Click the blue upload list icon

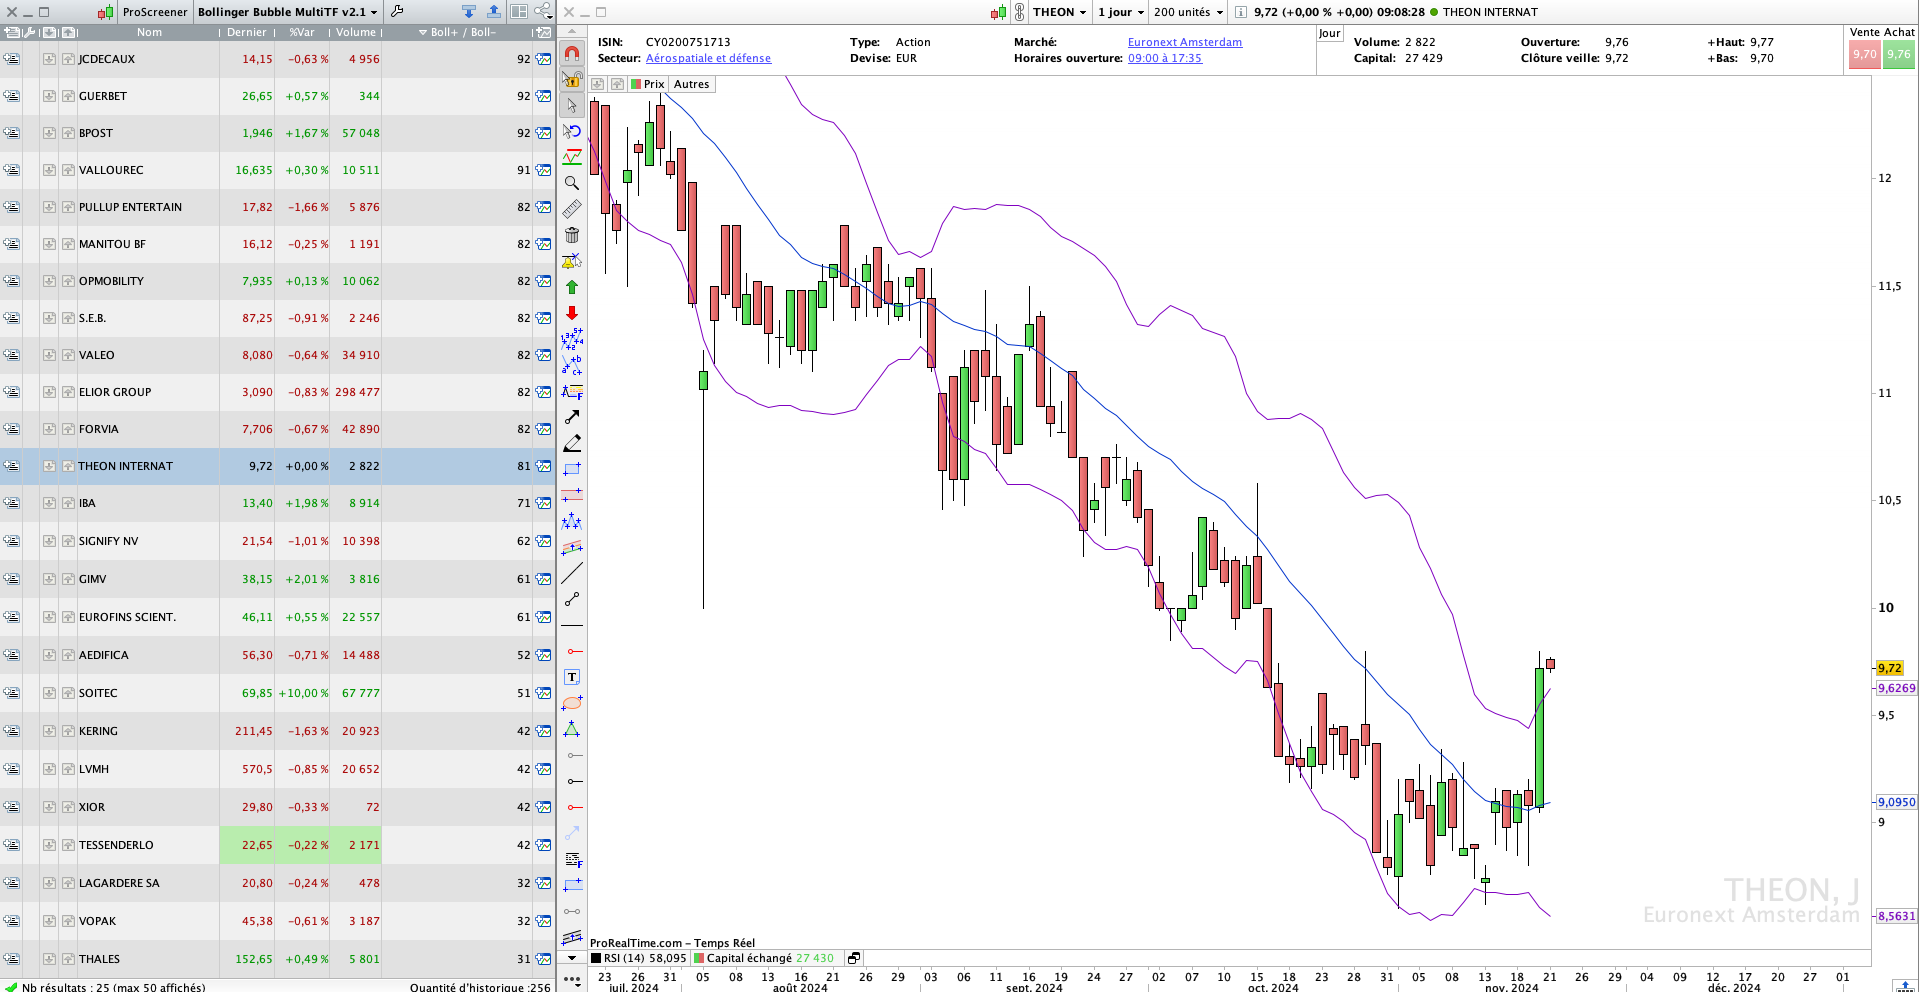[494, 12]
